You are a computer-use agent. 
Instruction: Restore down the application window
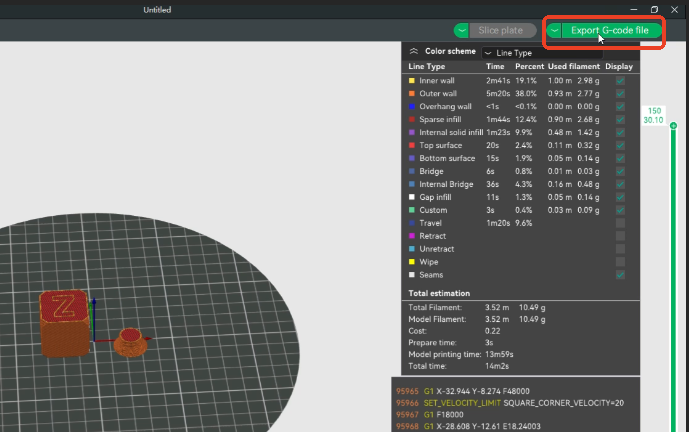(654, 10)
